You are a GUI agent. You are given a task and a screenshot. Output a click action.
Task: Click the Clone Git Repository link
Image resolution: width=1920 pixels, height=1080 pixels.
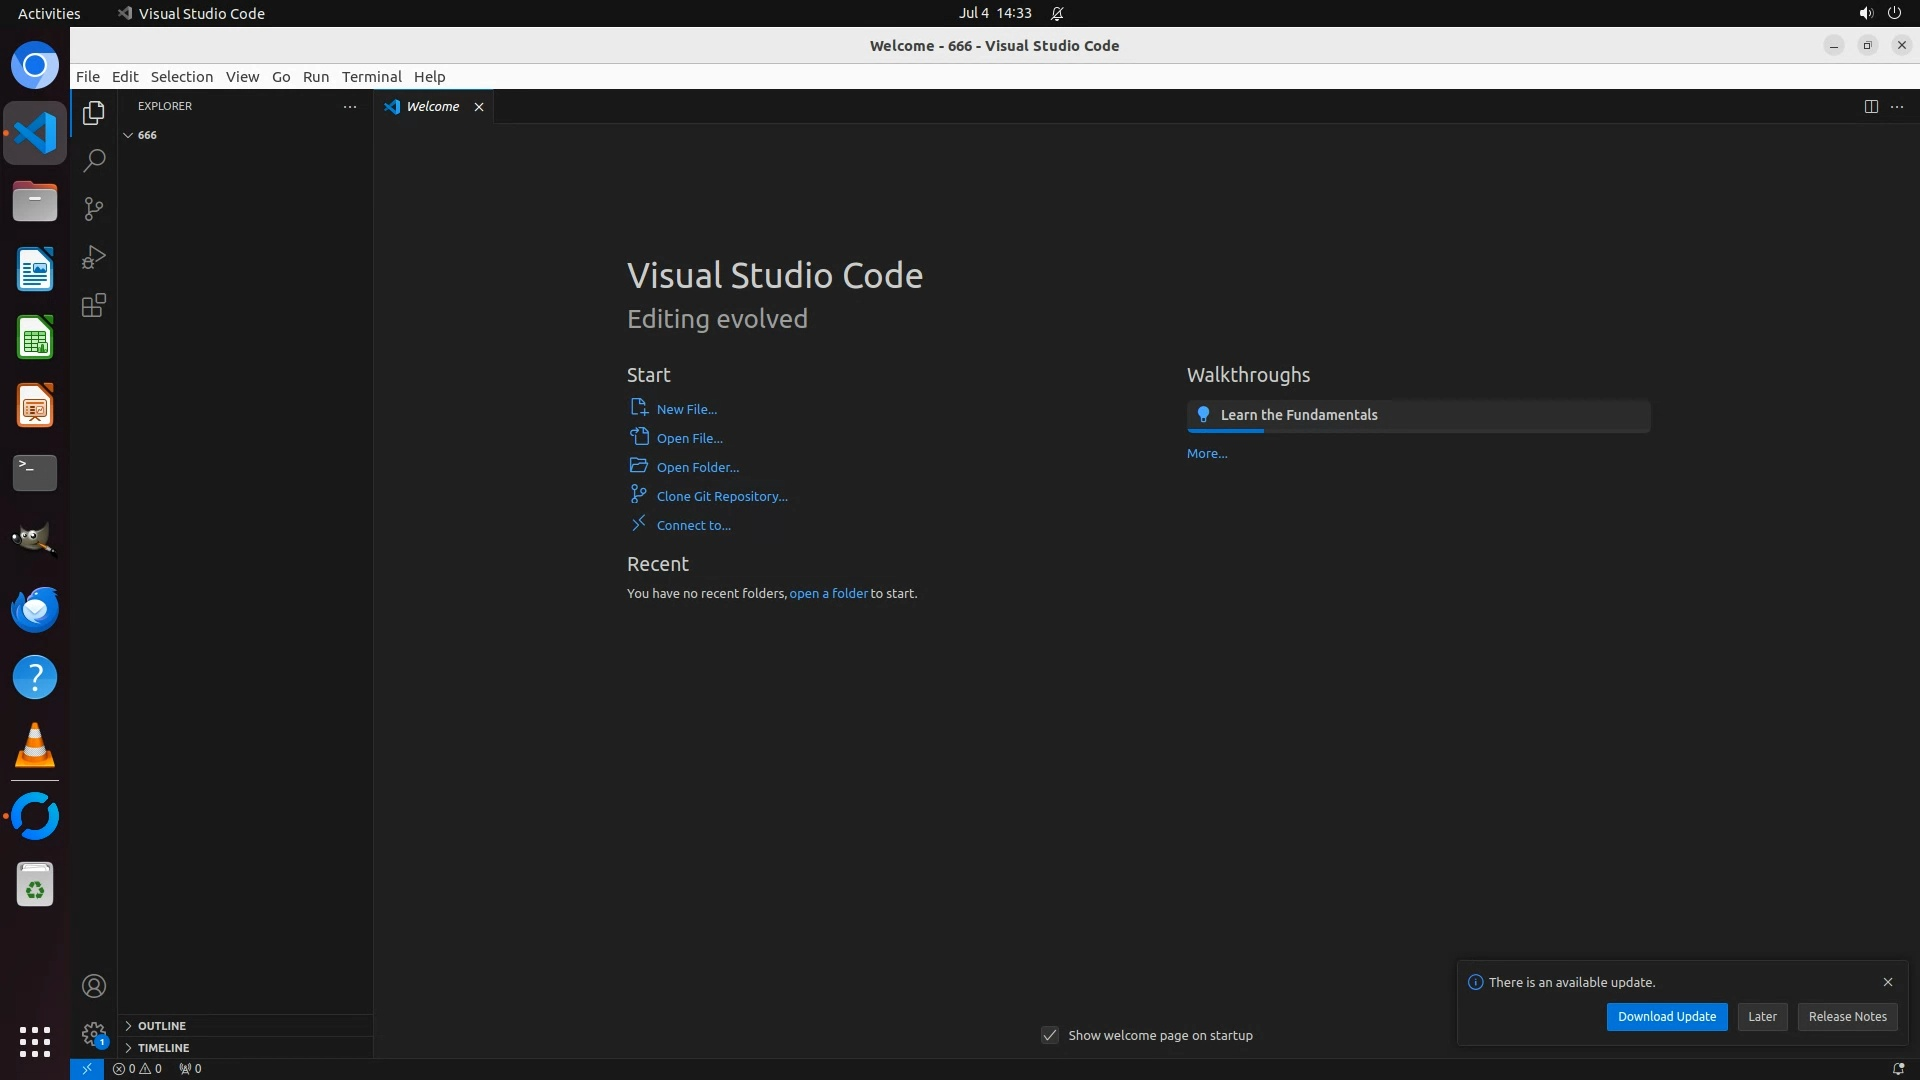(721, 496)
